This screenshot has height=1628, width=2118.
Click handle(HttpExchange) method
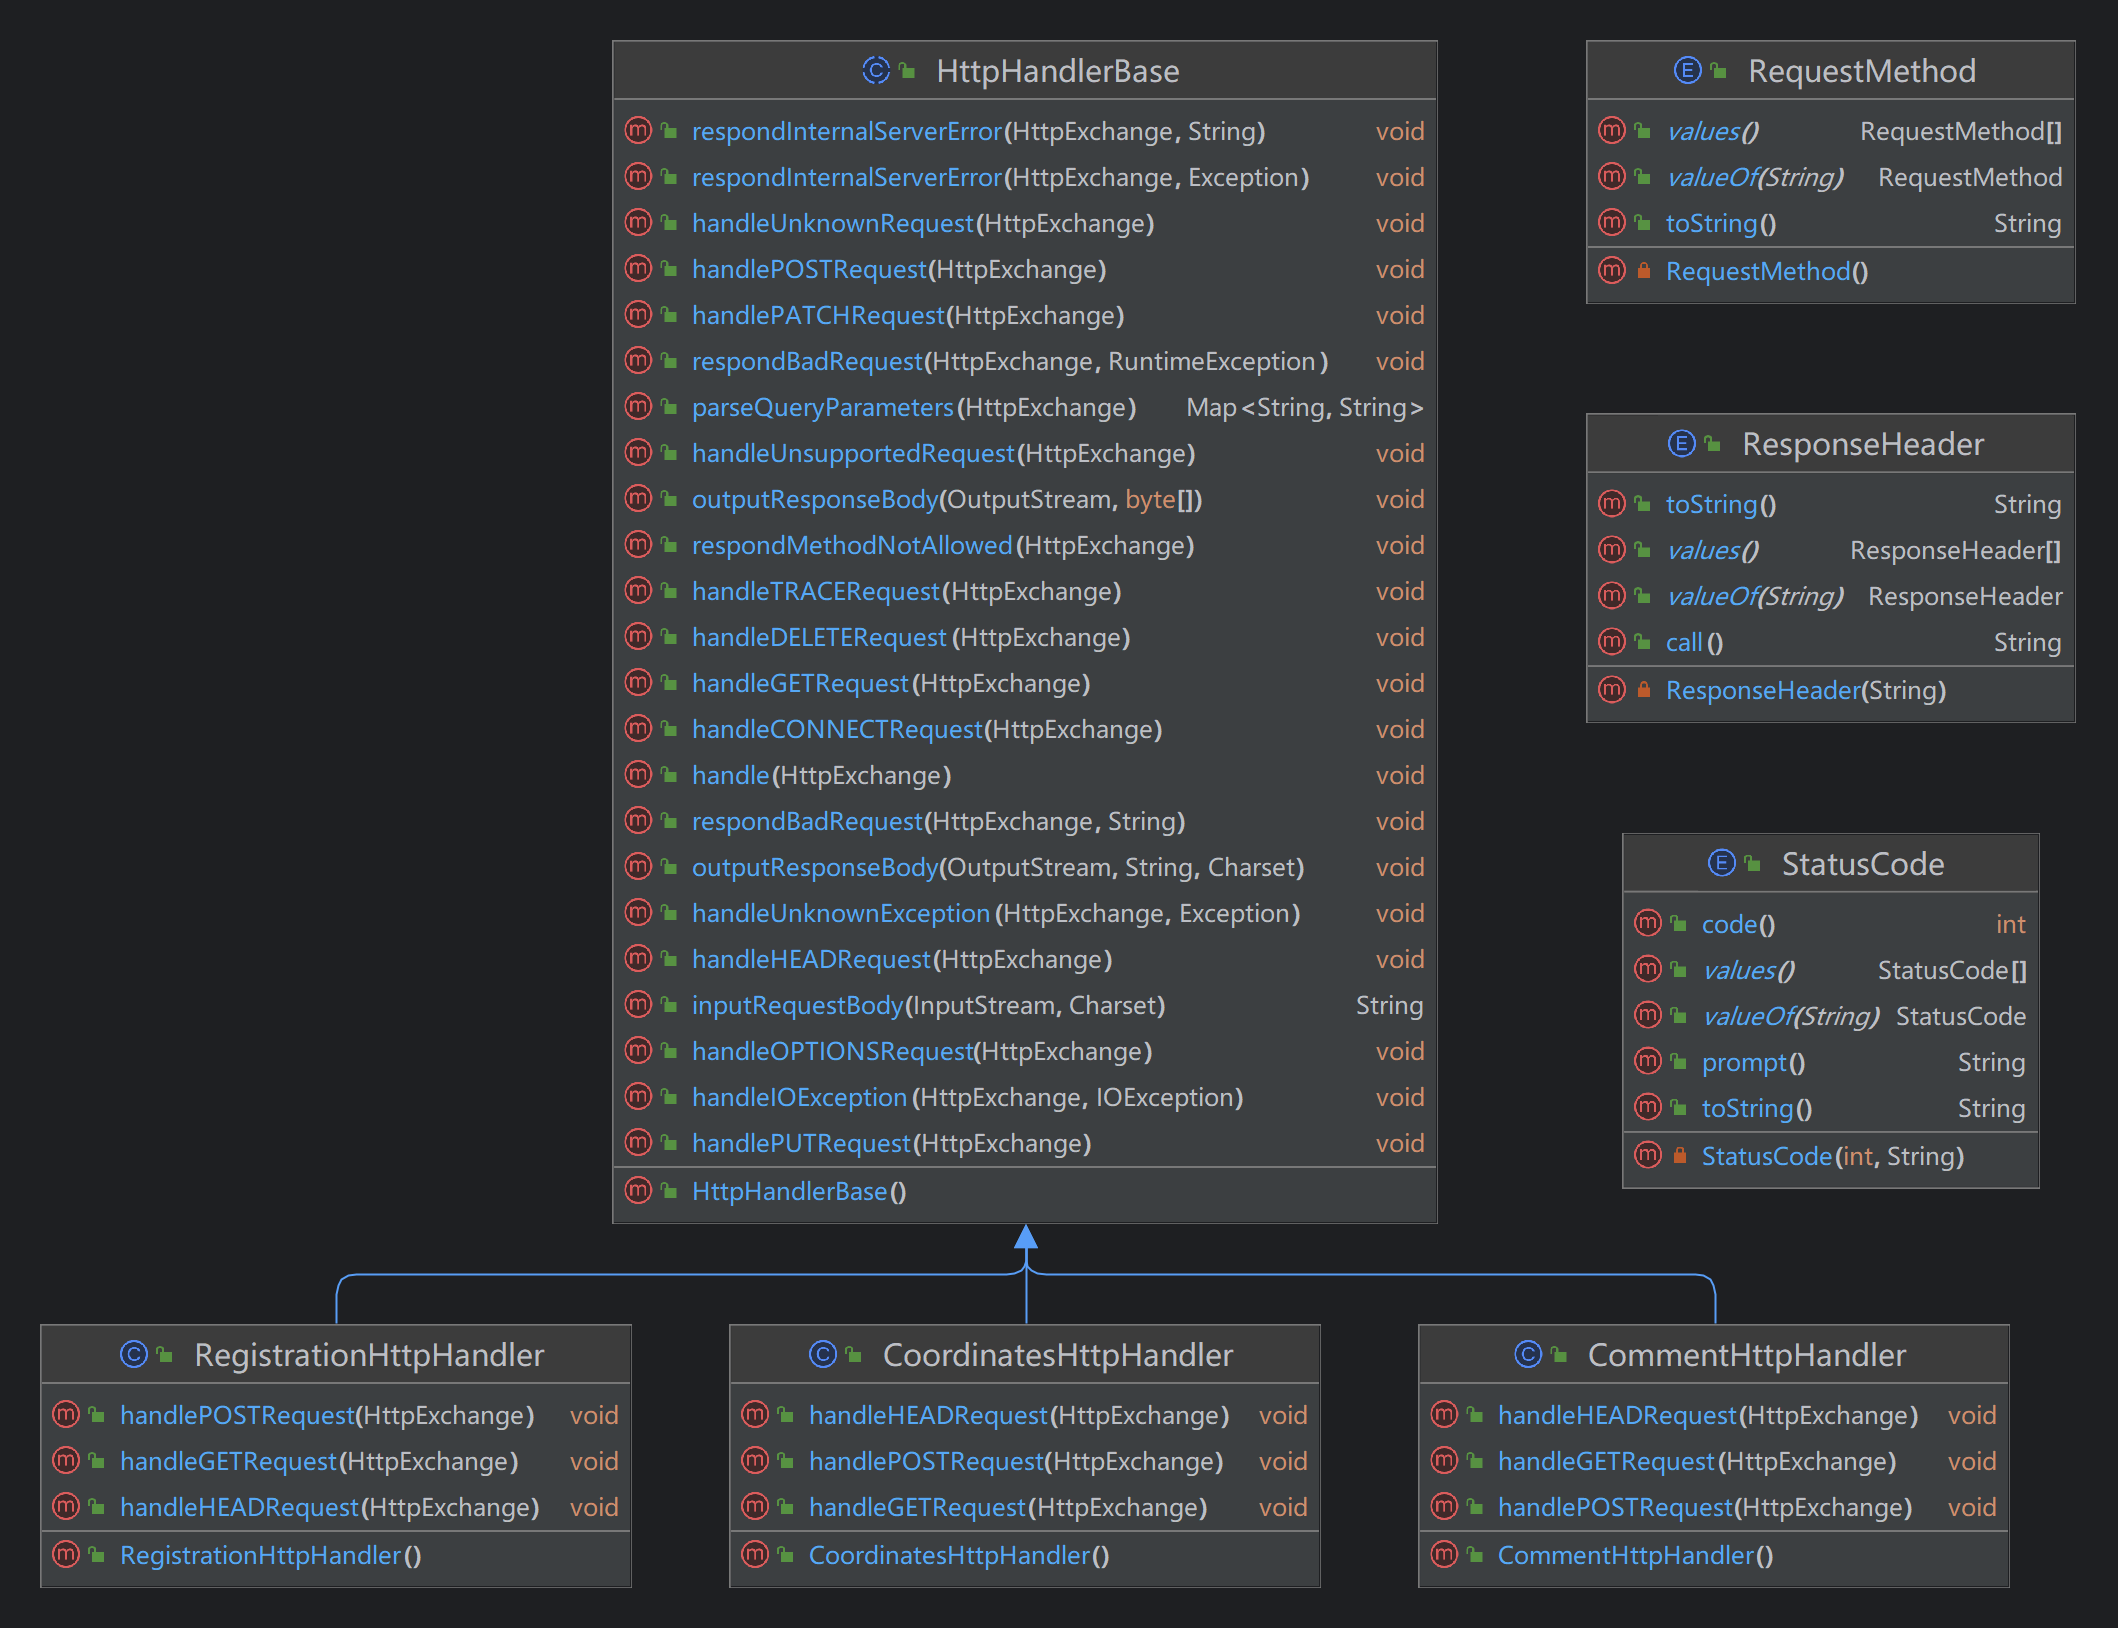[821, 775]
